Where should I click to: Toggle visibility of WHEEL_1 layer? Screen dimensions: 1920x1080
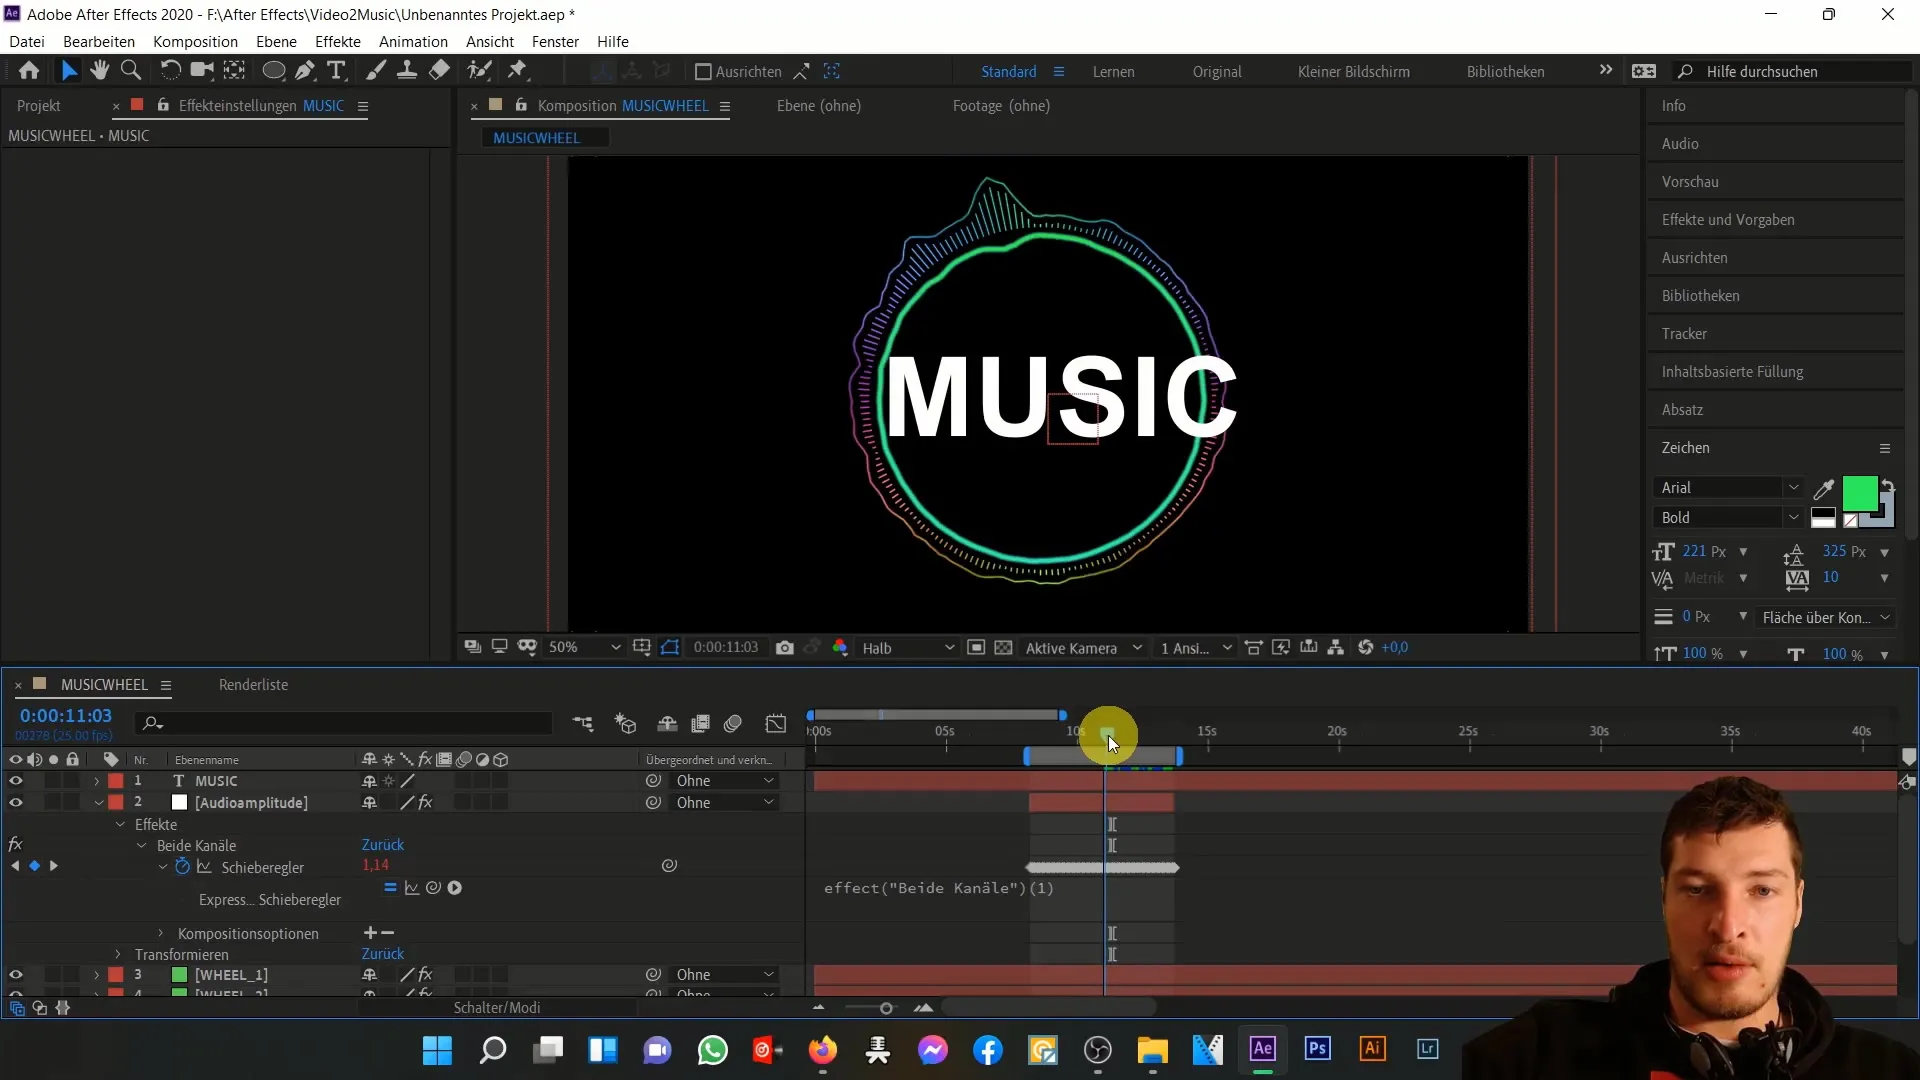(15, 975)
